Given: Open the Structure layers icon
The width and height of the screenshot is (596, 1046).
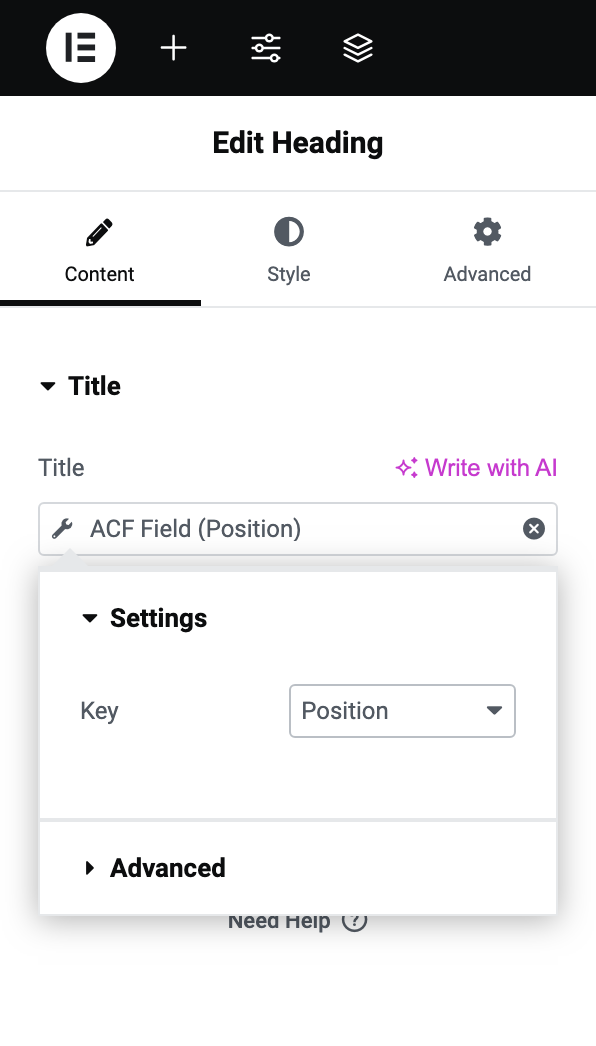Looking at the screenshot, I should (358, 48).
